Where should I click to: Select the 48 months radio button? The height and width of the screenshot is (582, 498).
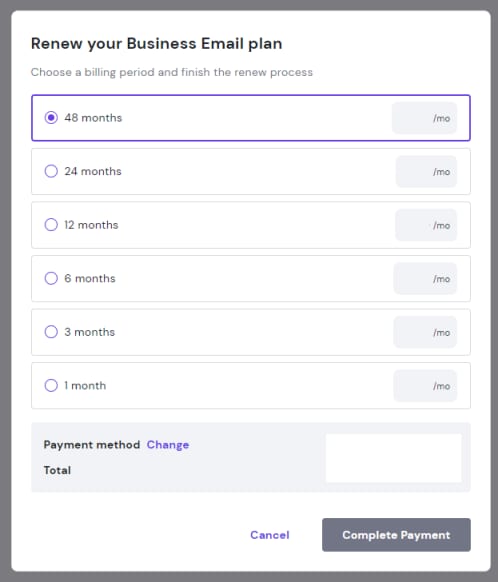click(x=51, y=118)
